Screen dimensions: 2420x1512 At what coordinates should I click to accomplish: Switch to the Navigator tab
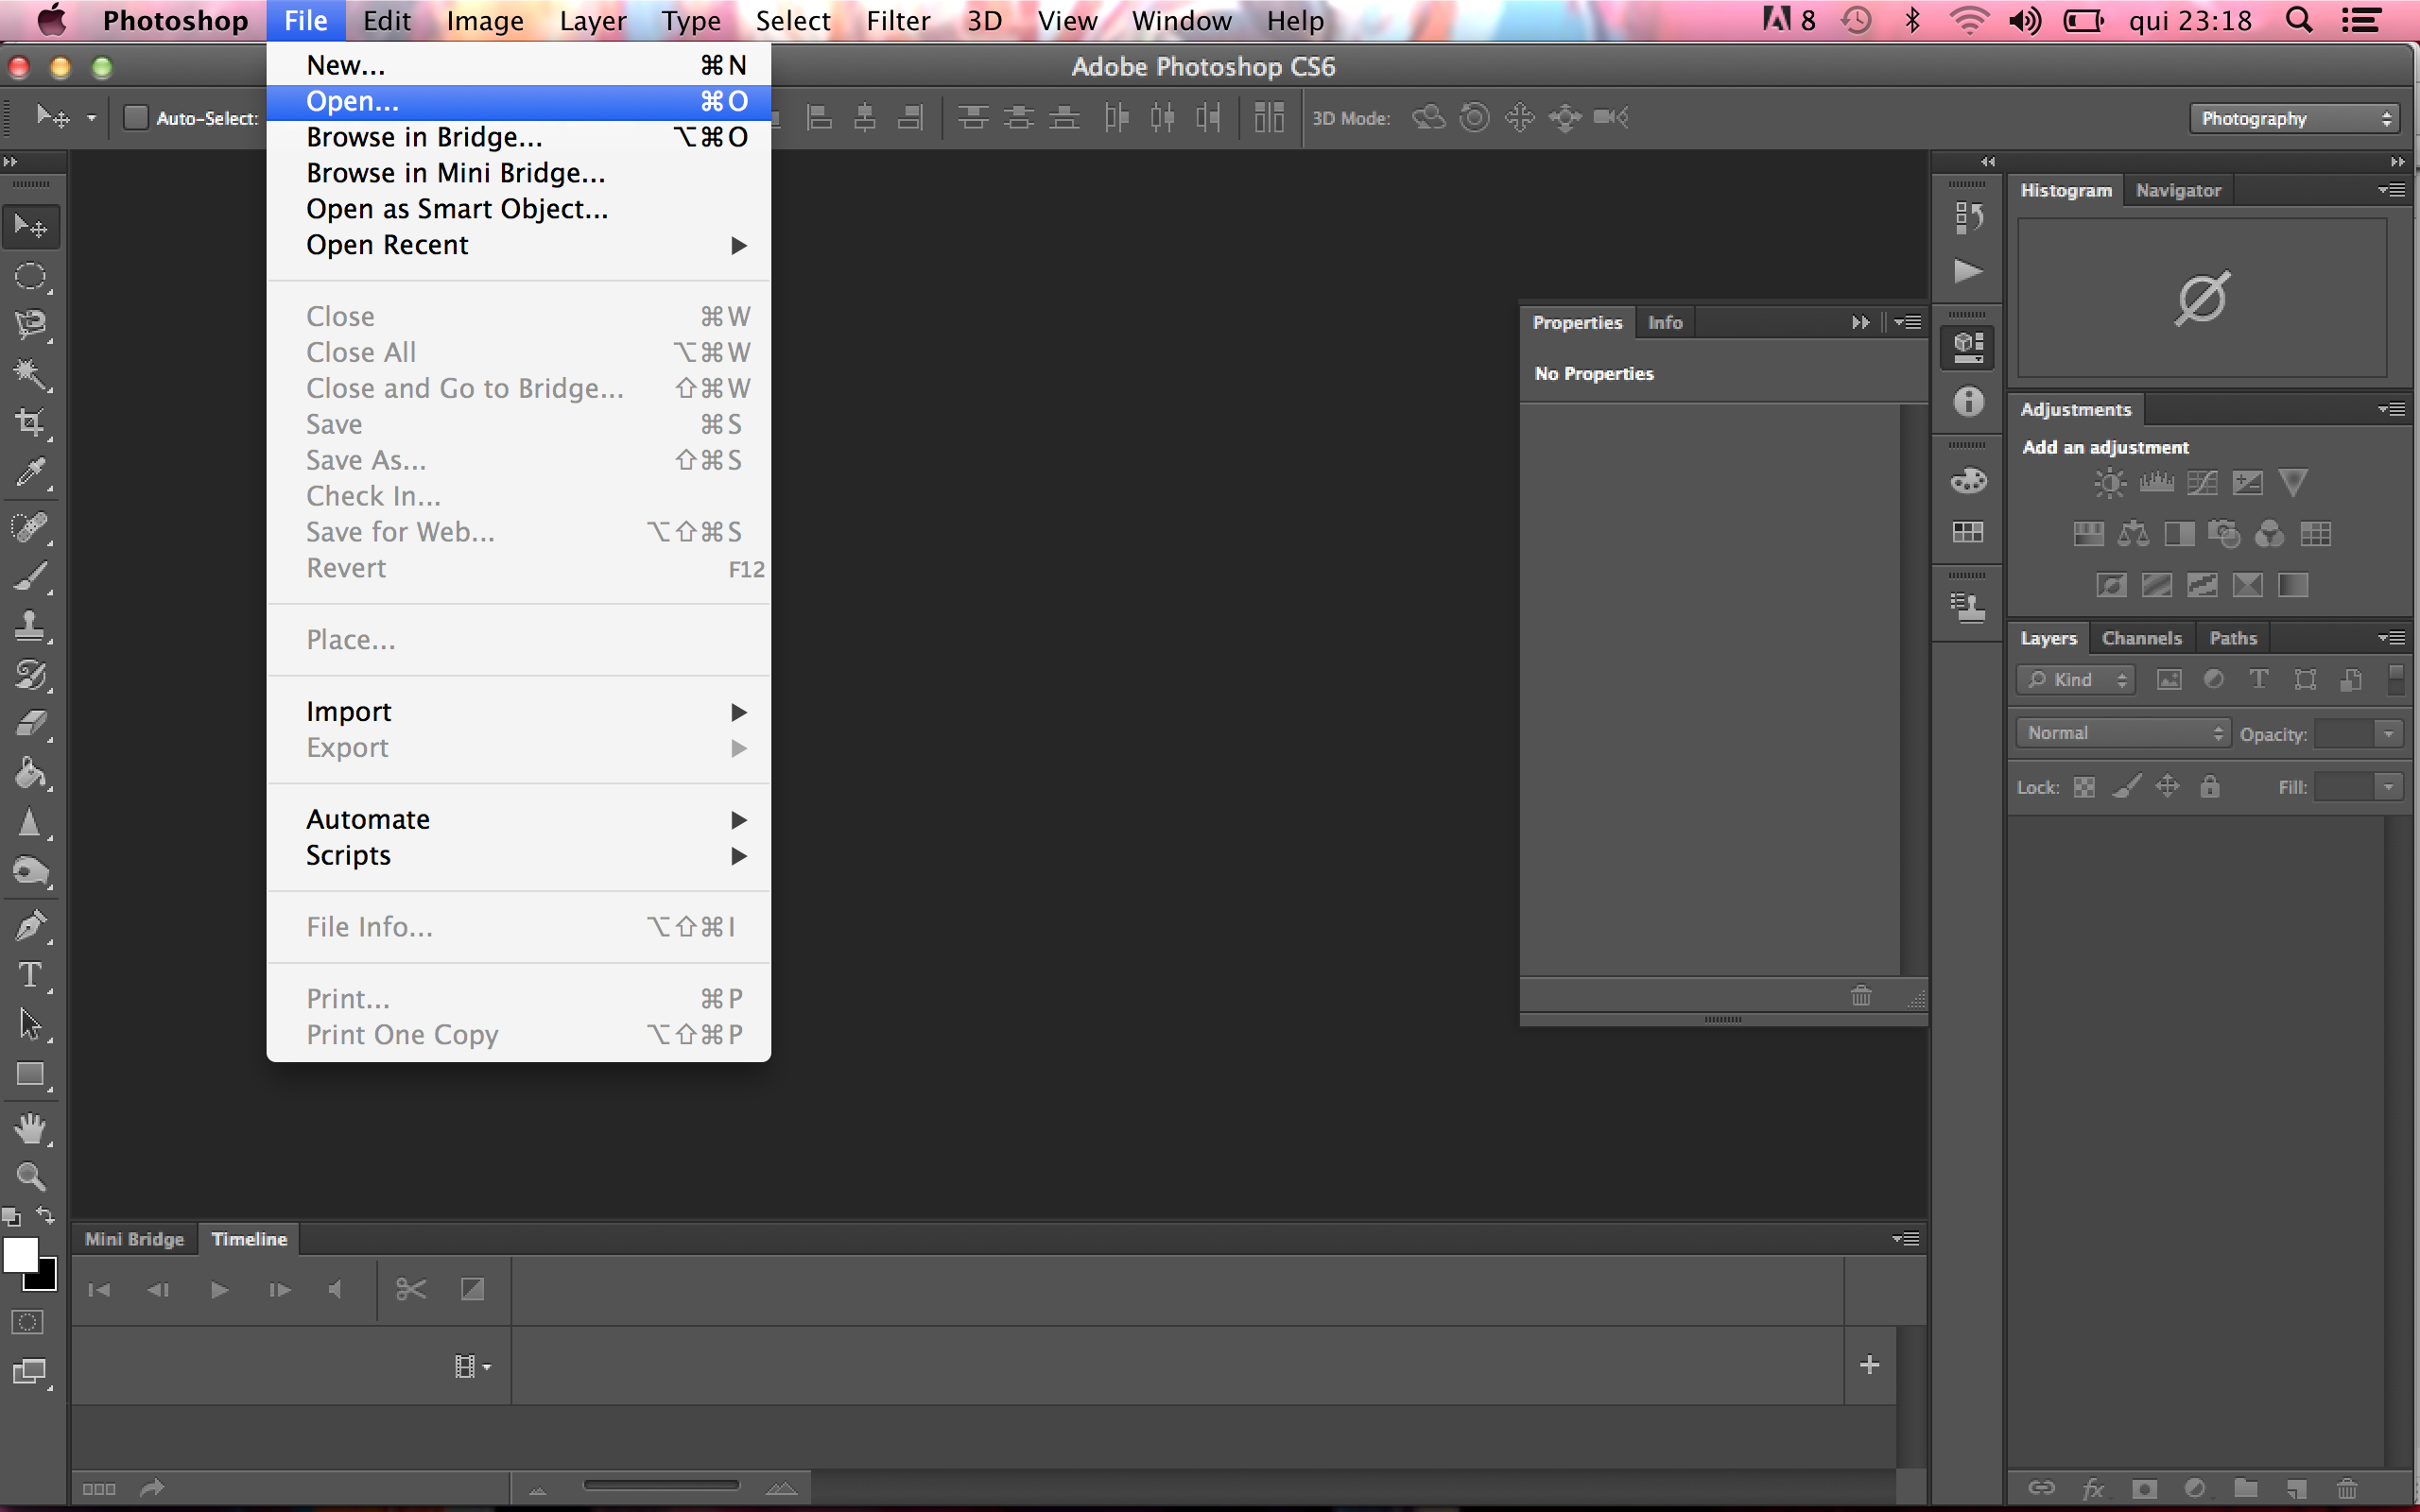[x=2178, y=190]
